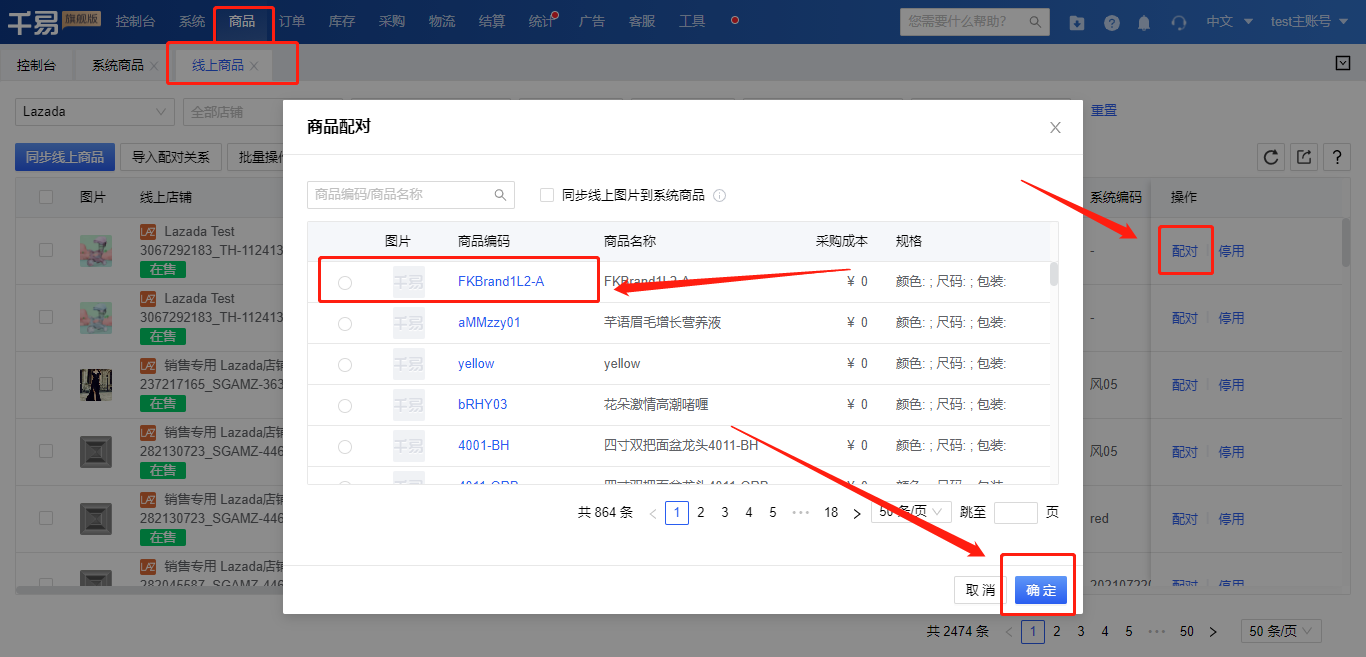Click the thumbnail of the yellow product row

[408, 364]
